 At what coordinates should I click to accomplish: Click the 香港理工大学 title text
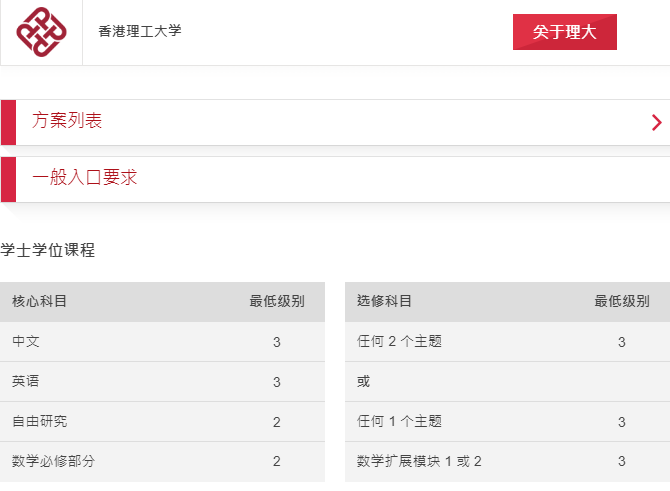click(140, 31)
